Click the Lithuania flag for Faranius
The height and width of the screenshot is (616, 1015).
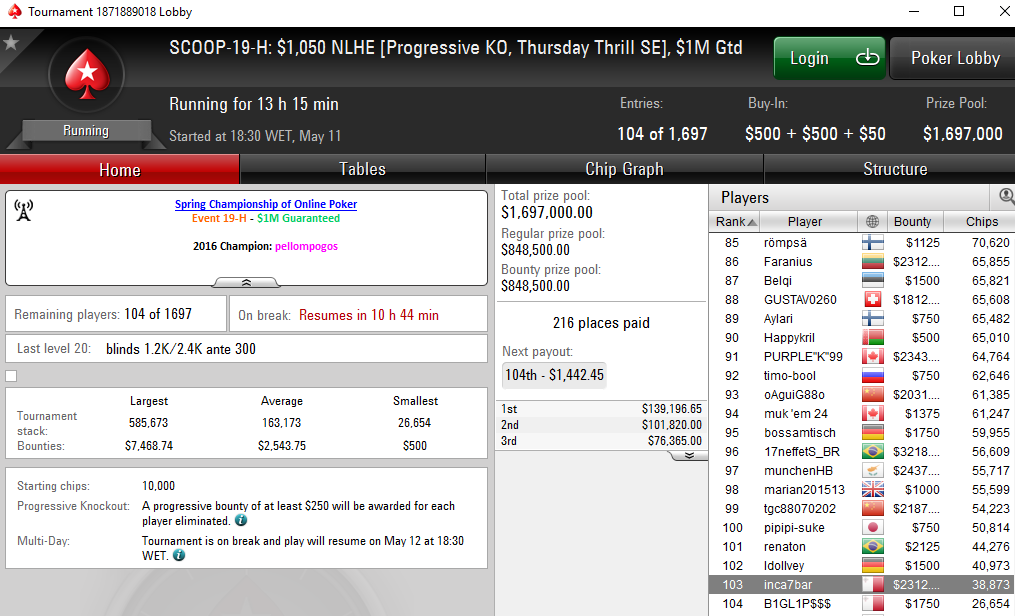pyautogui.click(x=873, y=261)
